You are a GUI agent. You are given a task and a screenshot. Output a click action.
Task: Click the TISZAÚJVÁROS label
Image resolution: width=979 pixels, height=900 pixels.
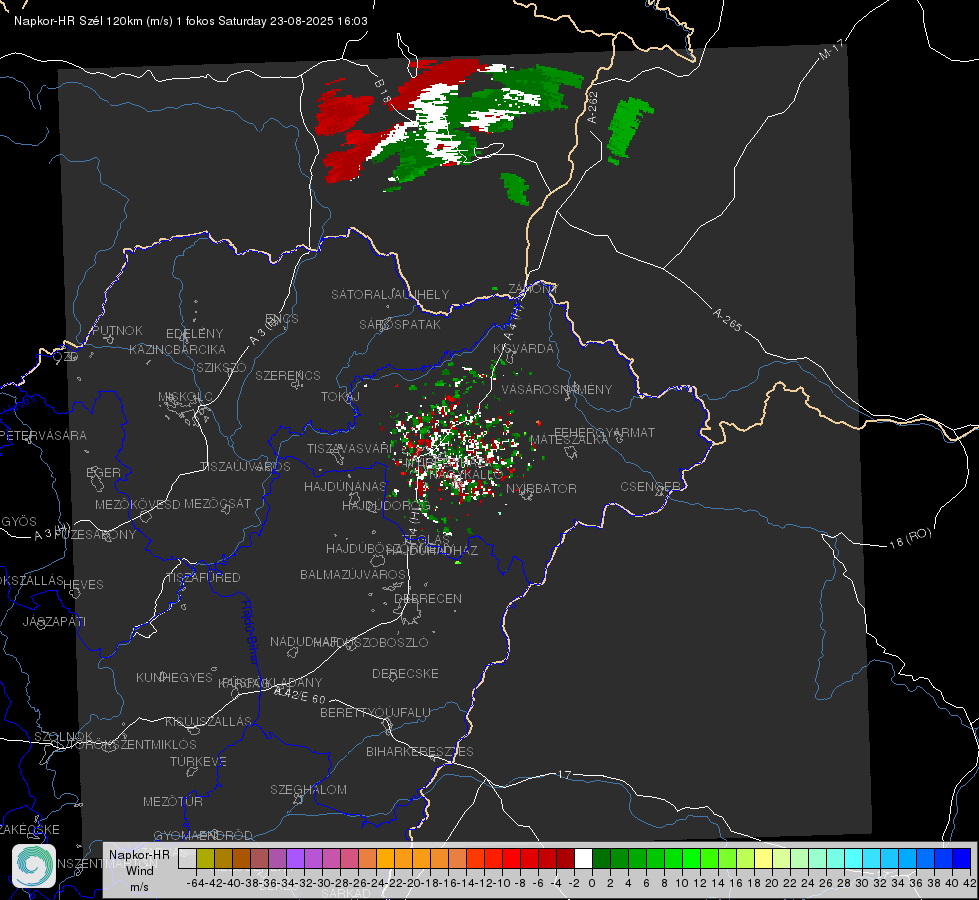[245, 467]
